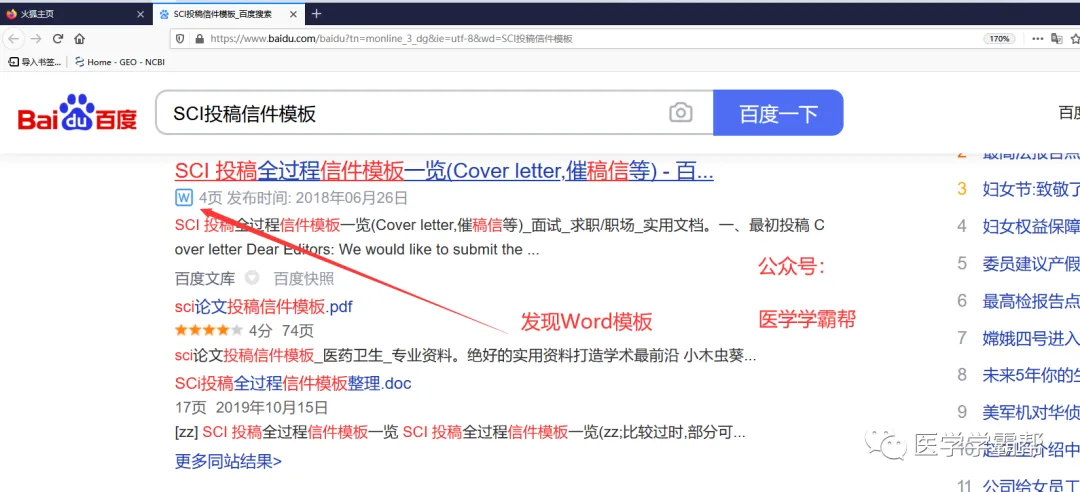Image resolution: width=1080 pixels, height=492 pixels.
Task: Click the shield icon next to 百度文库
Action: pos(253,278)
